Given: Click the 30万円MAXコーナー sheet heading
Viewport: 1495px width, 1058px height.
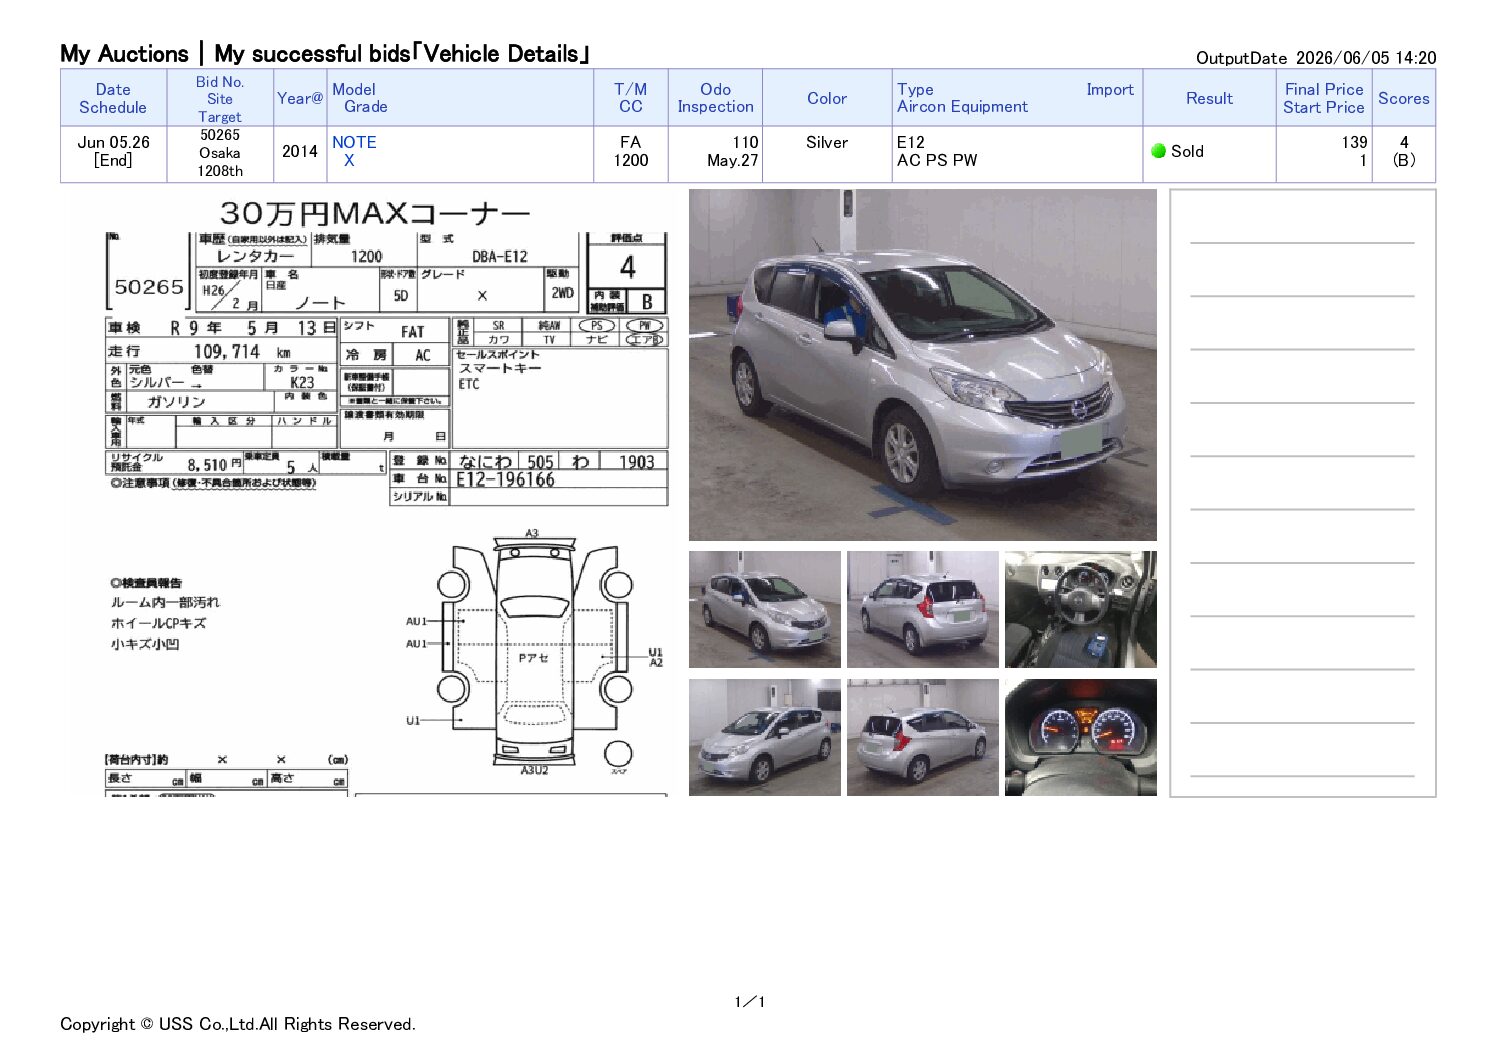Looking at the screenshot, I should [x=374, y=213].
